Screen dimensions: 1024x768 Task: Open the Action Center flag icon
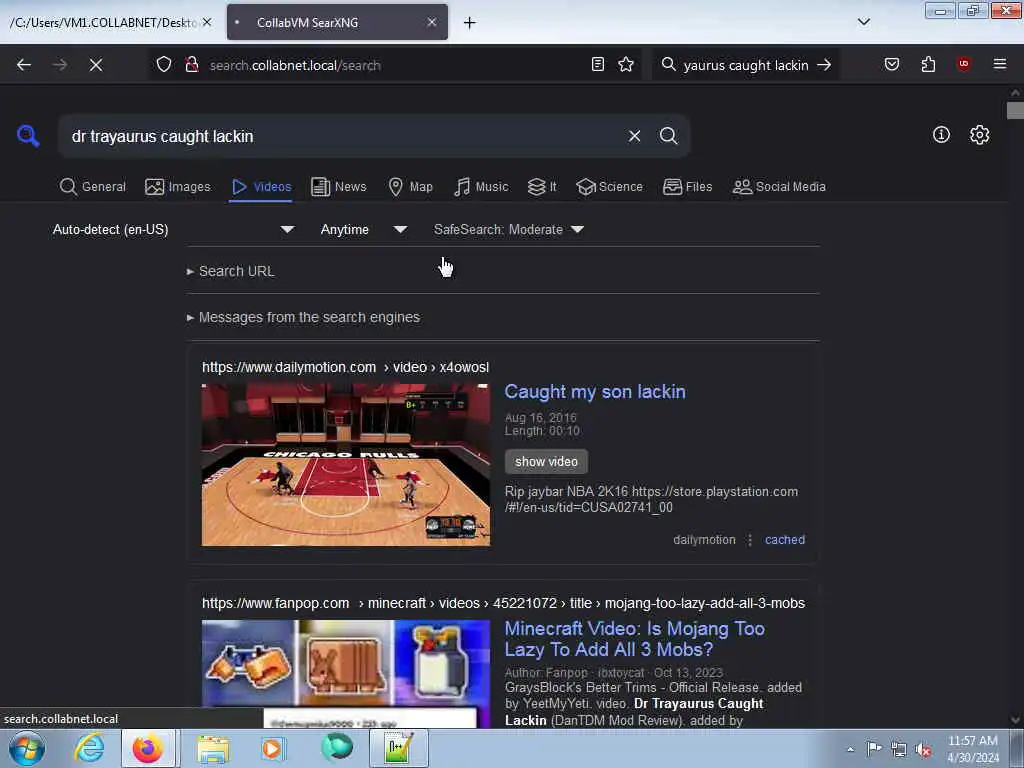(874, 749)
